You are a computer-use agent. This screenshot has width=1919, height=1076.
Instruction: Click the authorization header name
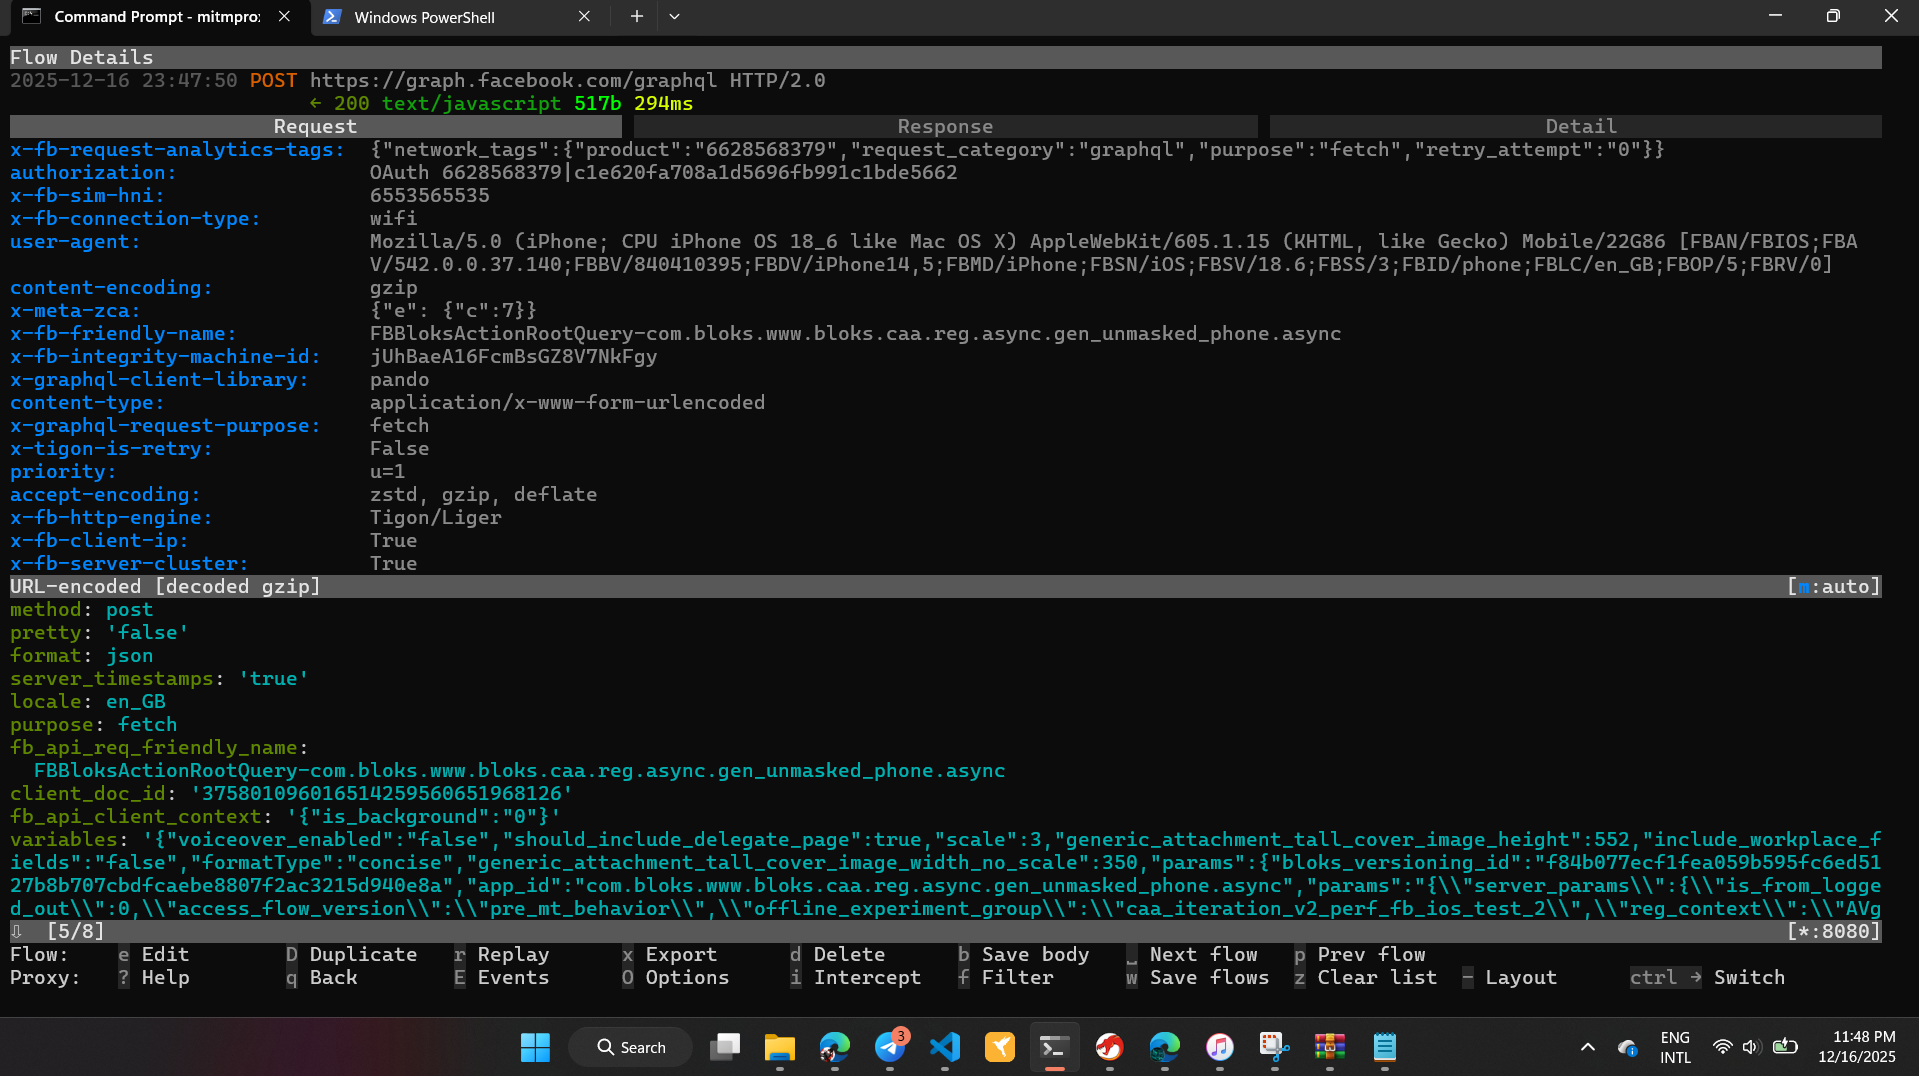point(93,172)
